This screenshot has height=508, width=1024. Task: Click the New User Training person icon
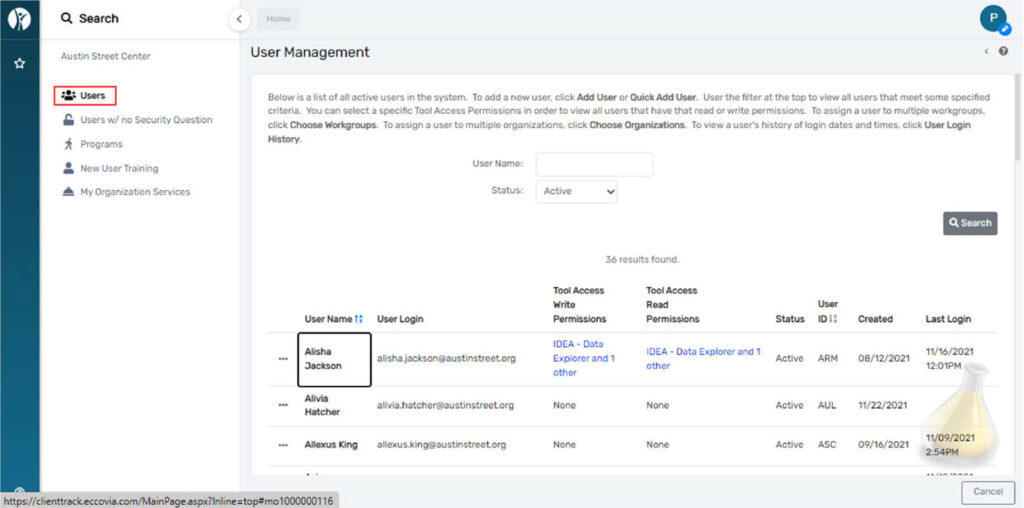(68, 168)
